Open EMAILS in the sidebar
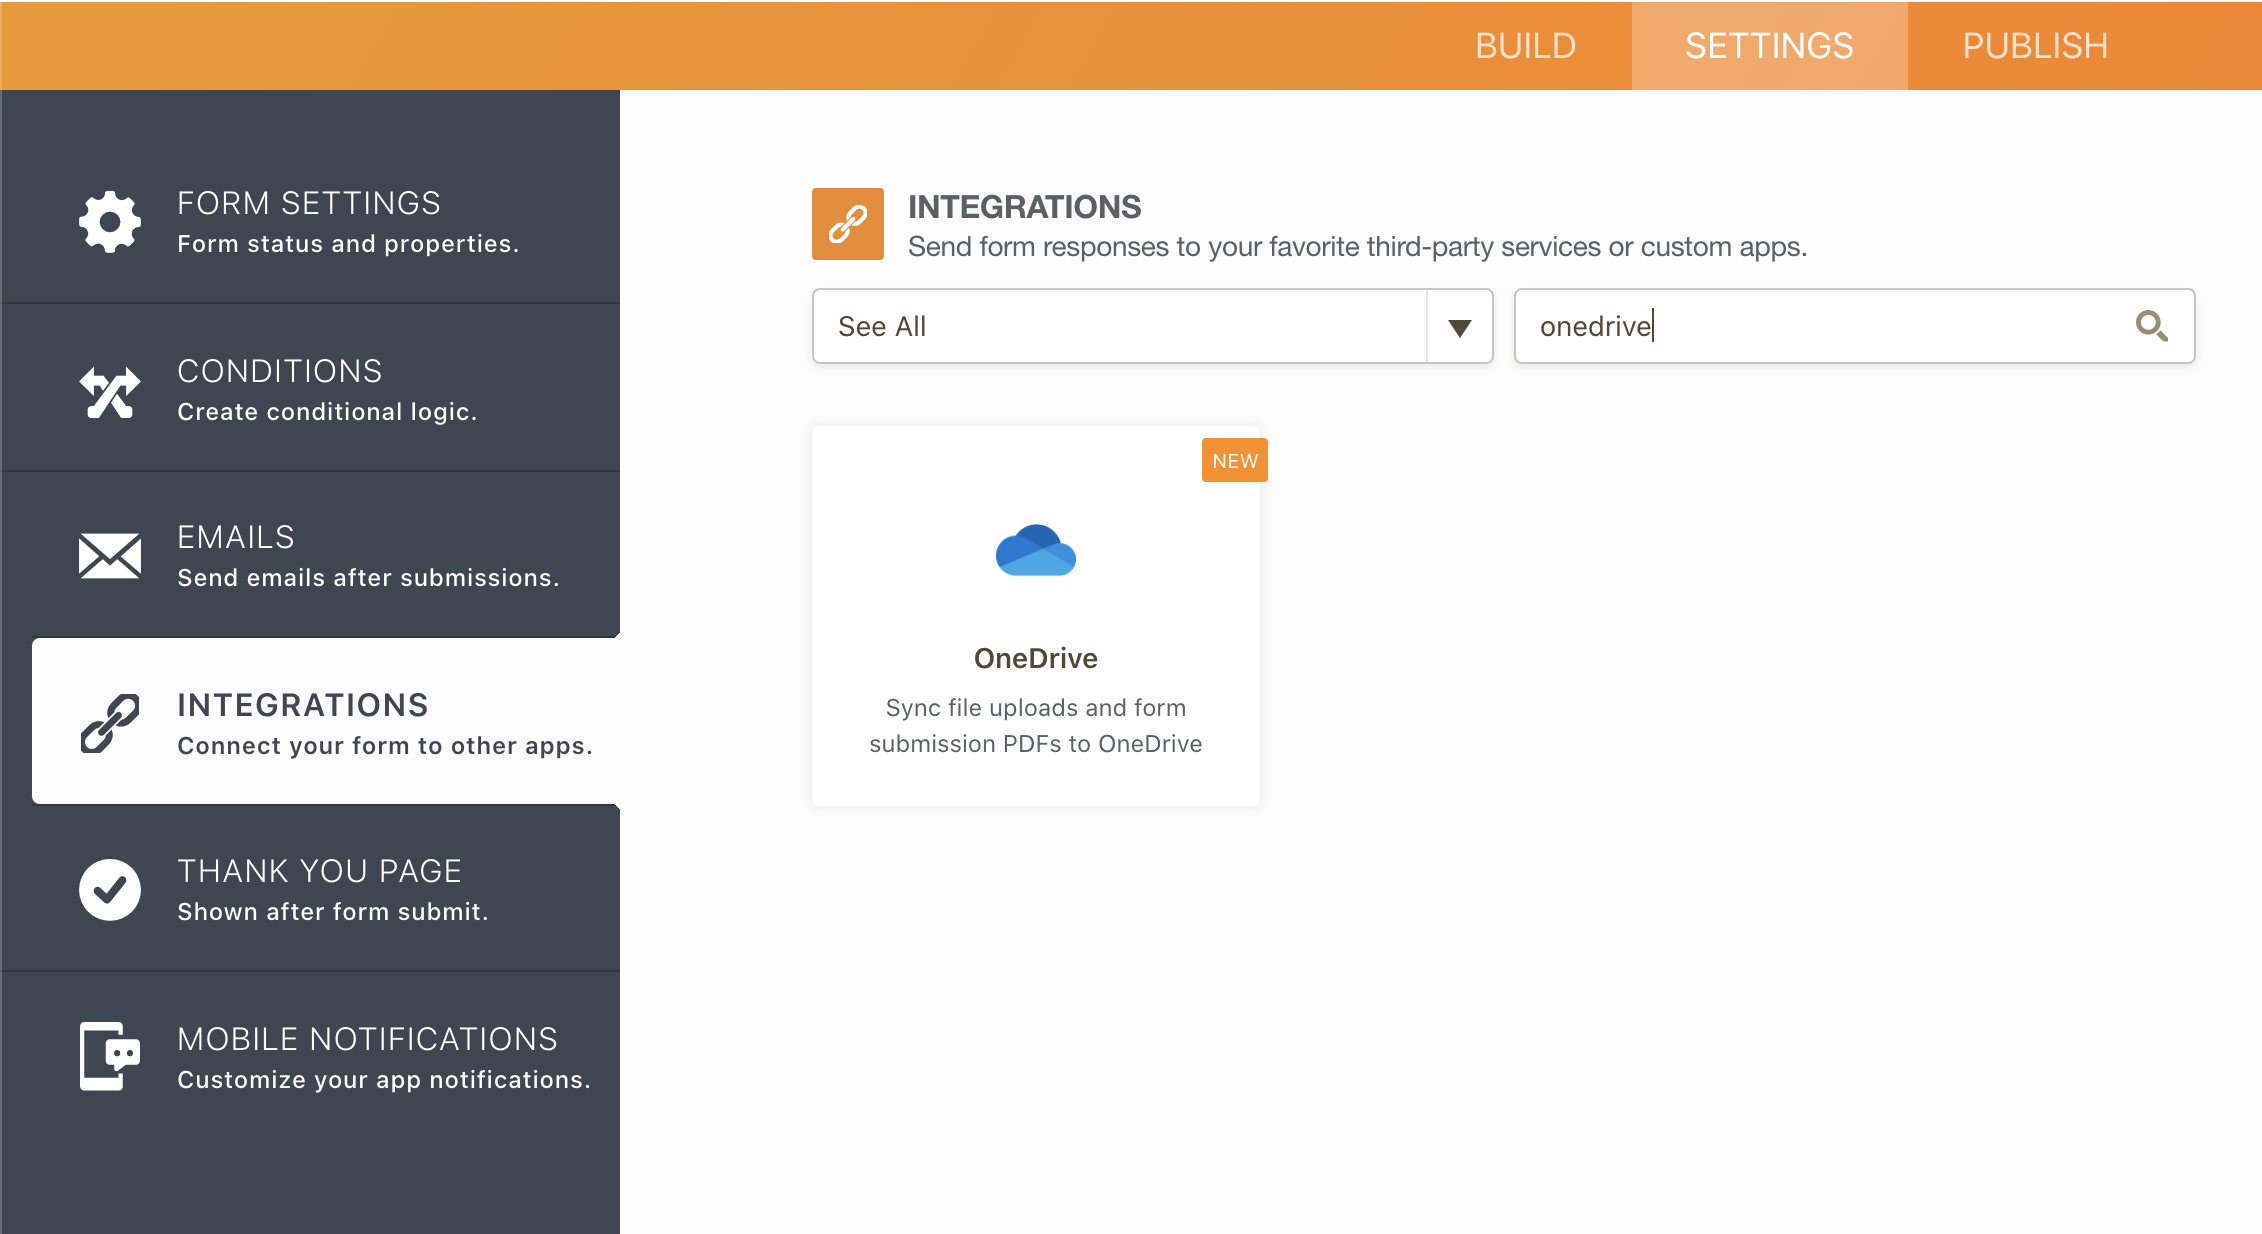This screenshot has width=2262, height=1234. click(311, 555)
